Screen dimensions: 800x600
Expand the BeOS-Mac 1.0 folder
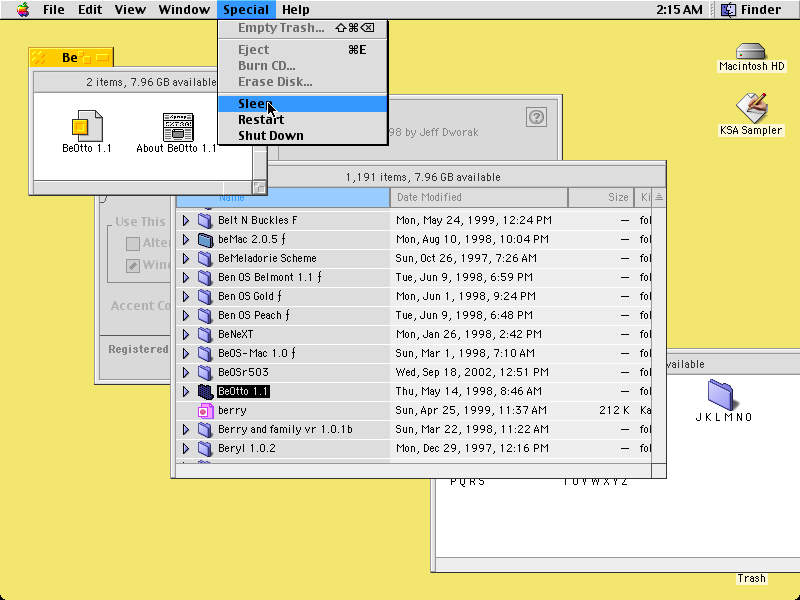pyautogui.click(x=186, y=353)
